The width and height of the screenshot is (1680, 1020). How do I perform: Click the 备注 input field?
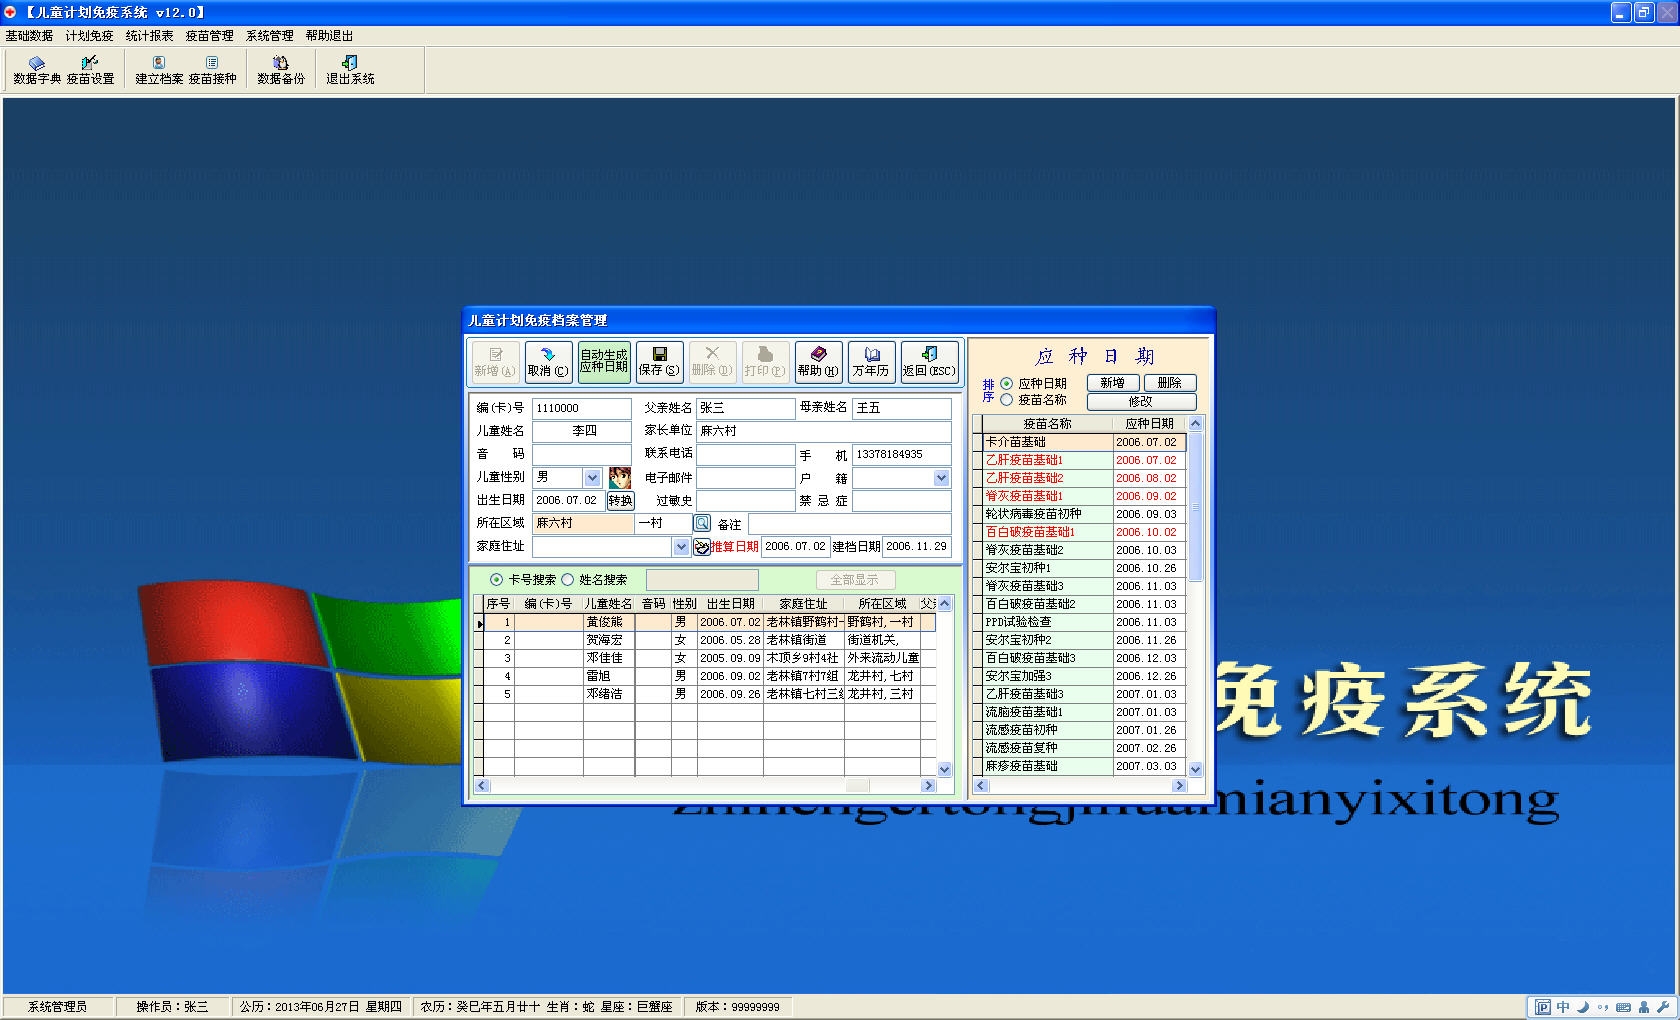point(849,524)
